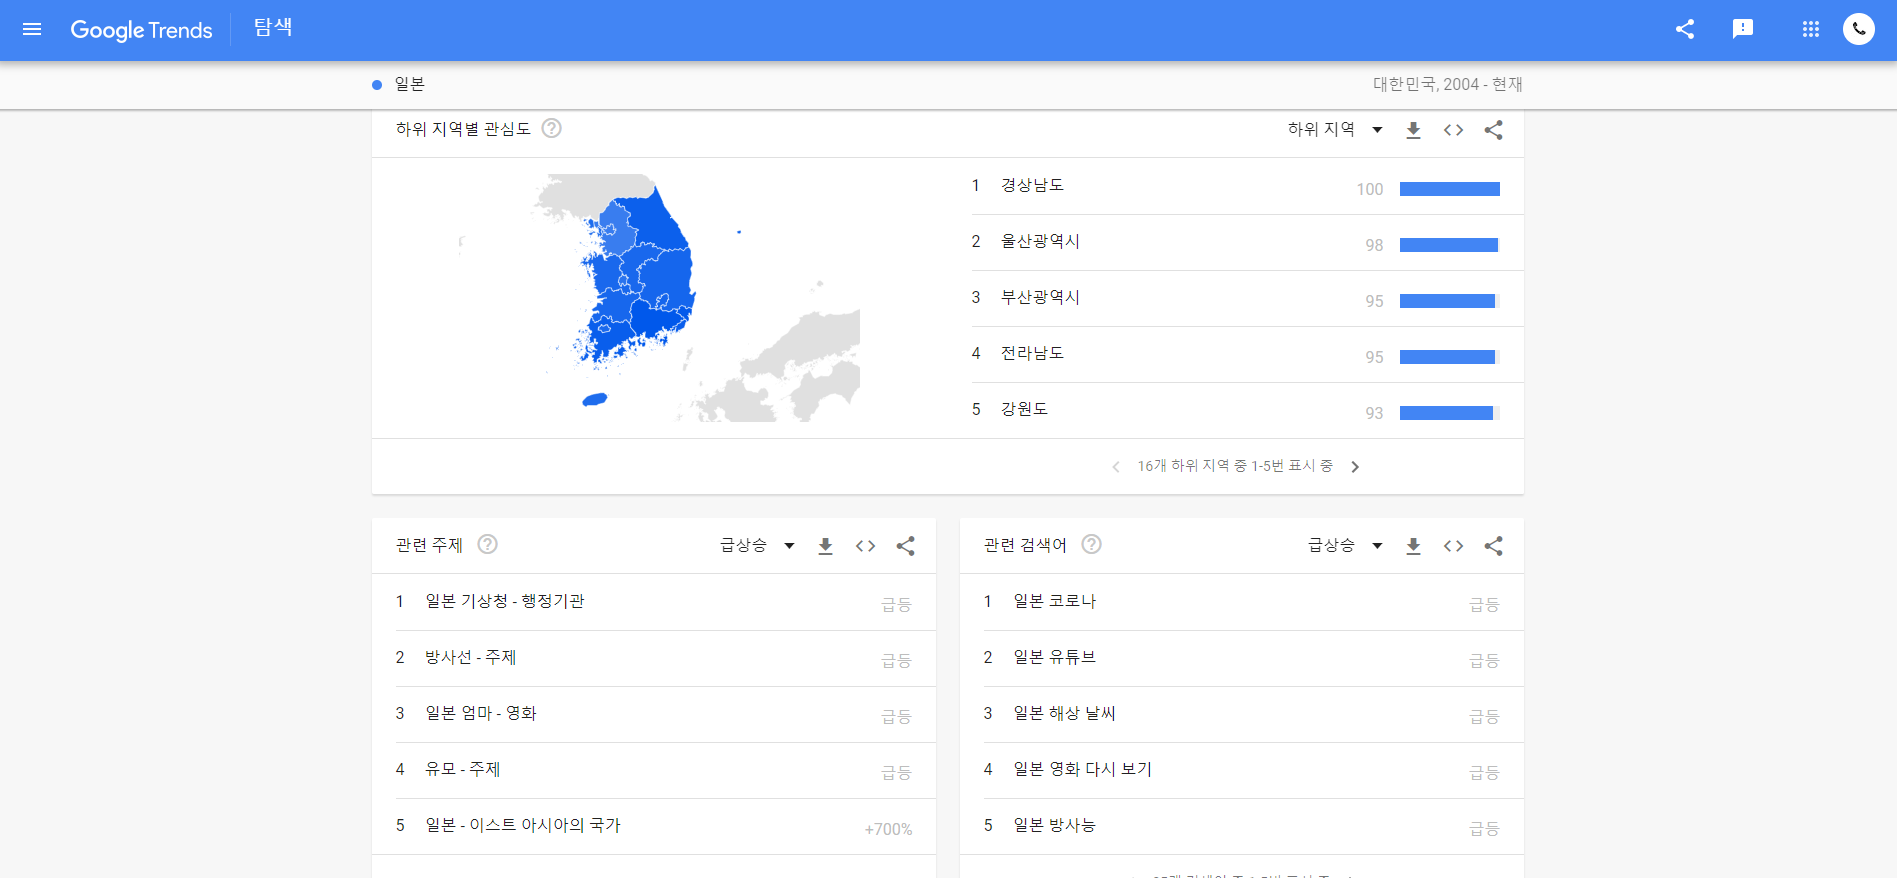Expand the 하위 지역 dropdown
The height and width of the screenshot is (878, 1897).
pyautogui.click(x=1335, y=129)
